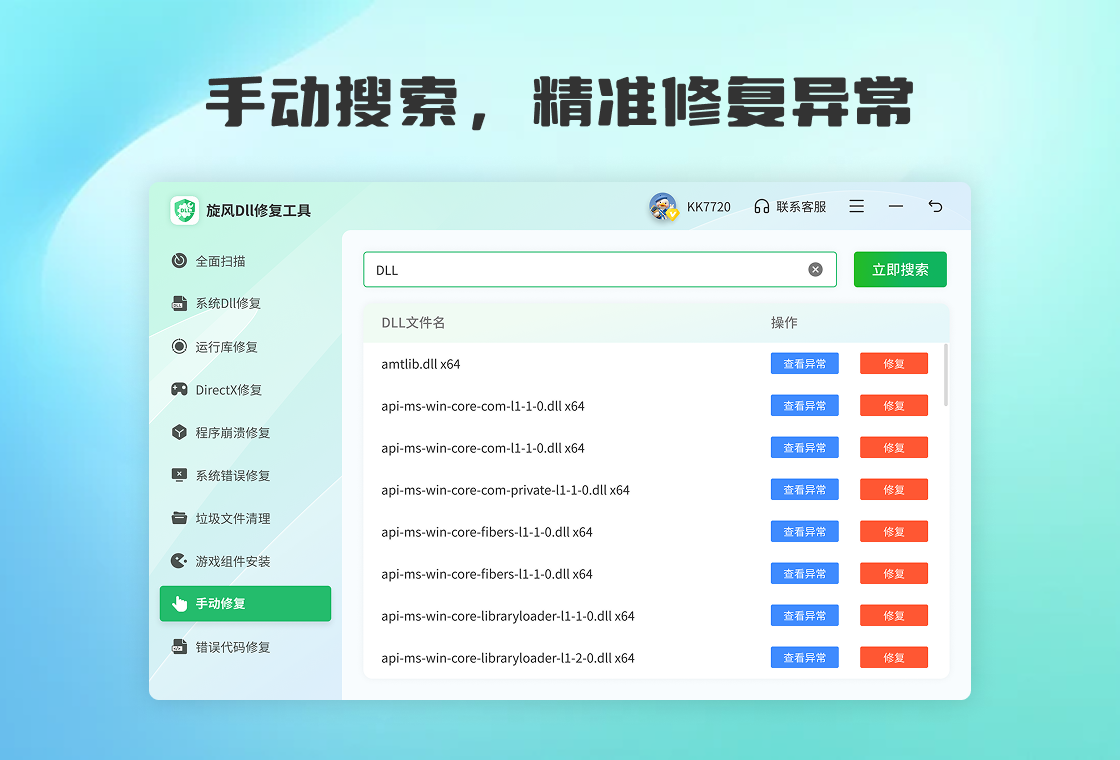Screen dimensions: 1120x760
Task: Click in the DLL search input field
Action: [x=585, y=270]
